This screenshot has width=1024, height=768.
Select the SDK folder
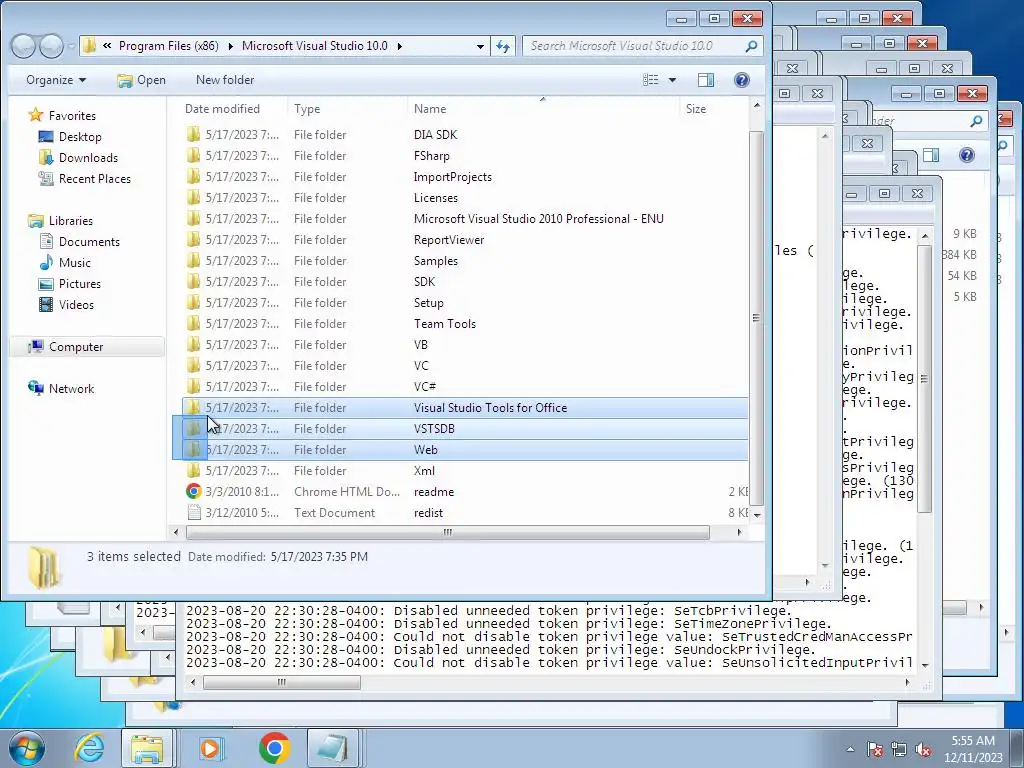point(424,281)
